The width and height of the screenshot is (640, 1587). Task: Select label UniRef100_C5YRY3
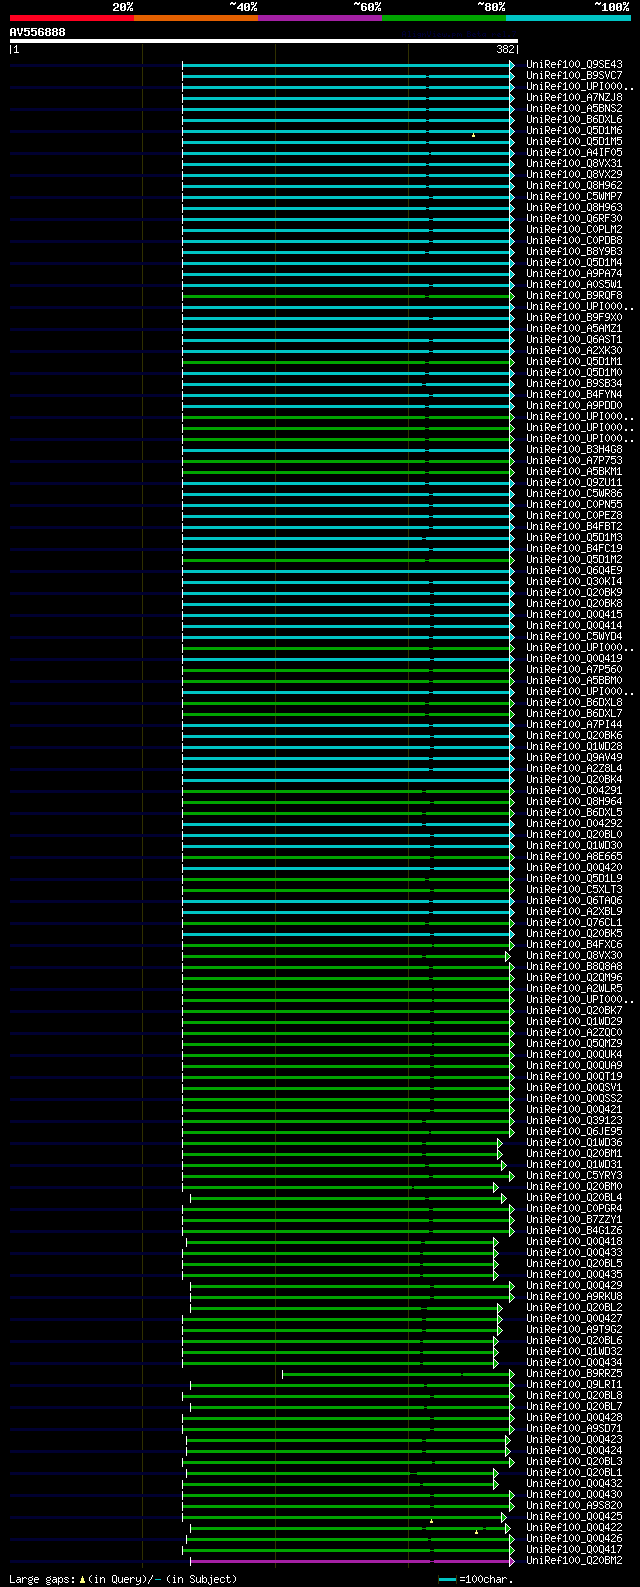point(574,1175)
